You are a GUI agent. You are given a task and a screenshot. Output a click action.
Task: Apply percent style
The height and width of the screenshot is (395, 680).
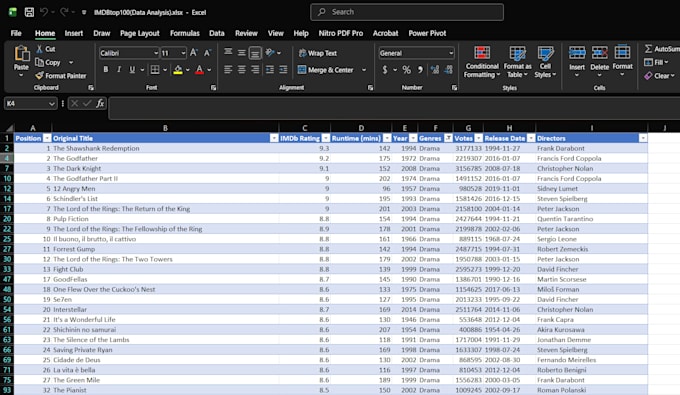[406, 69]
